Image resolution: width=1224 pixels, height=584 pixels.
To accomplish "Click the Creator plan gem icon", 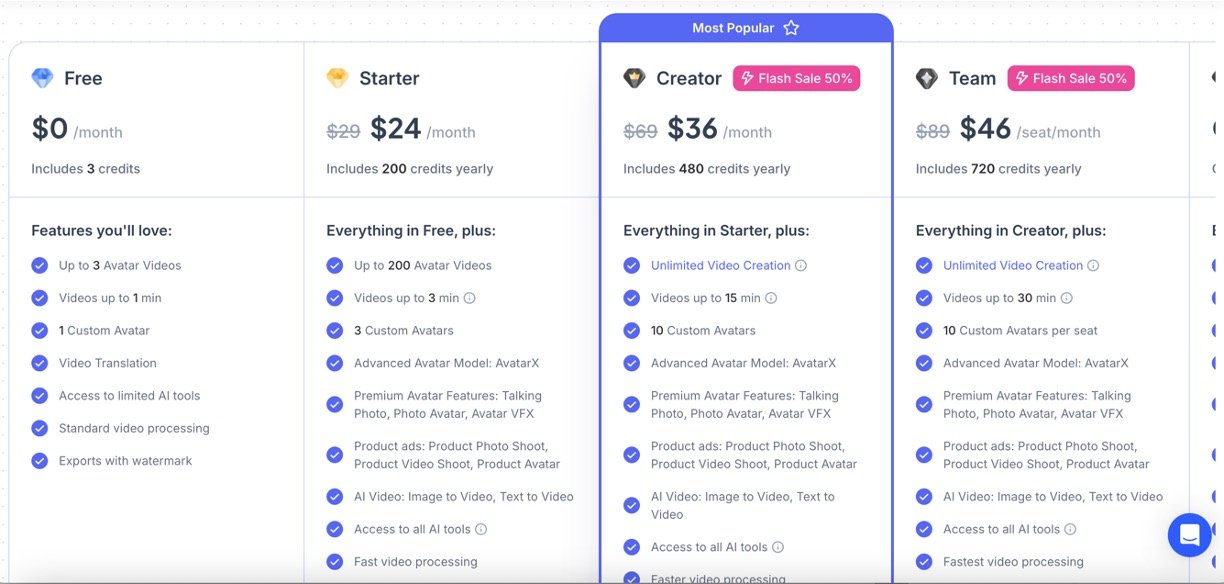I will point(634,78).
